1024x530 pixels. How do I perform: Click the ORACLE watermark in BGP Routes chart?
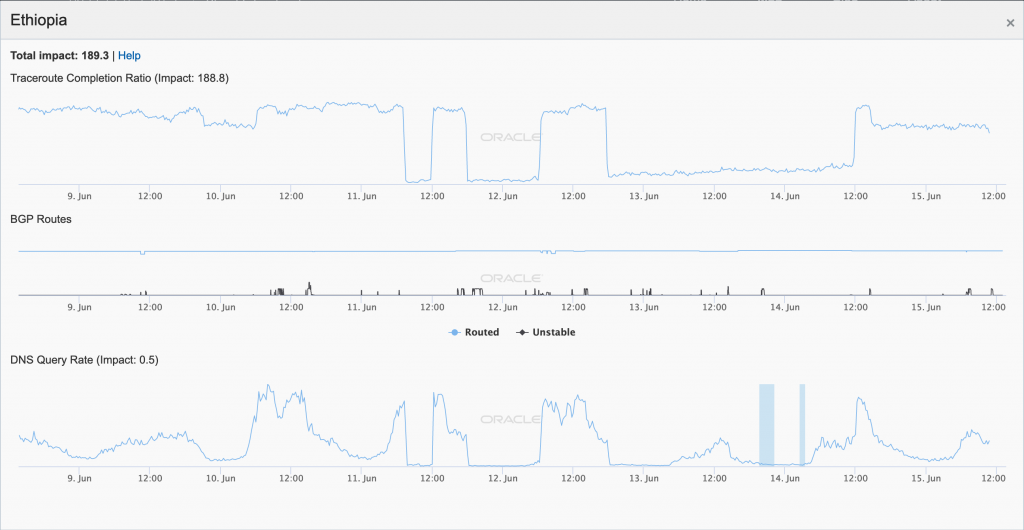coord(510,278)
